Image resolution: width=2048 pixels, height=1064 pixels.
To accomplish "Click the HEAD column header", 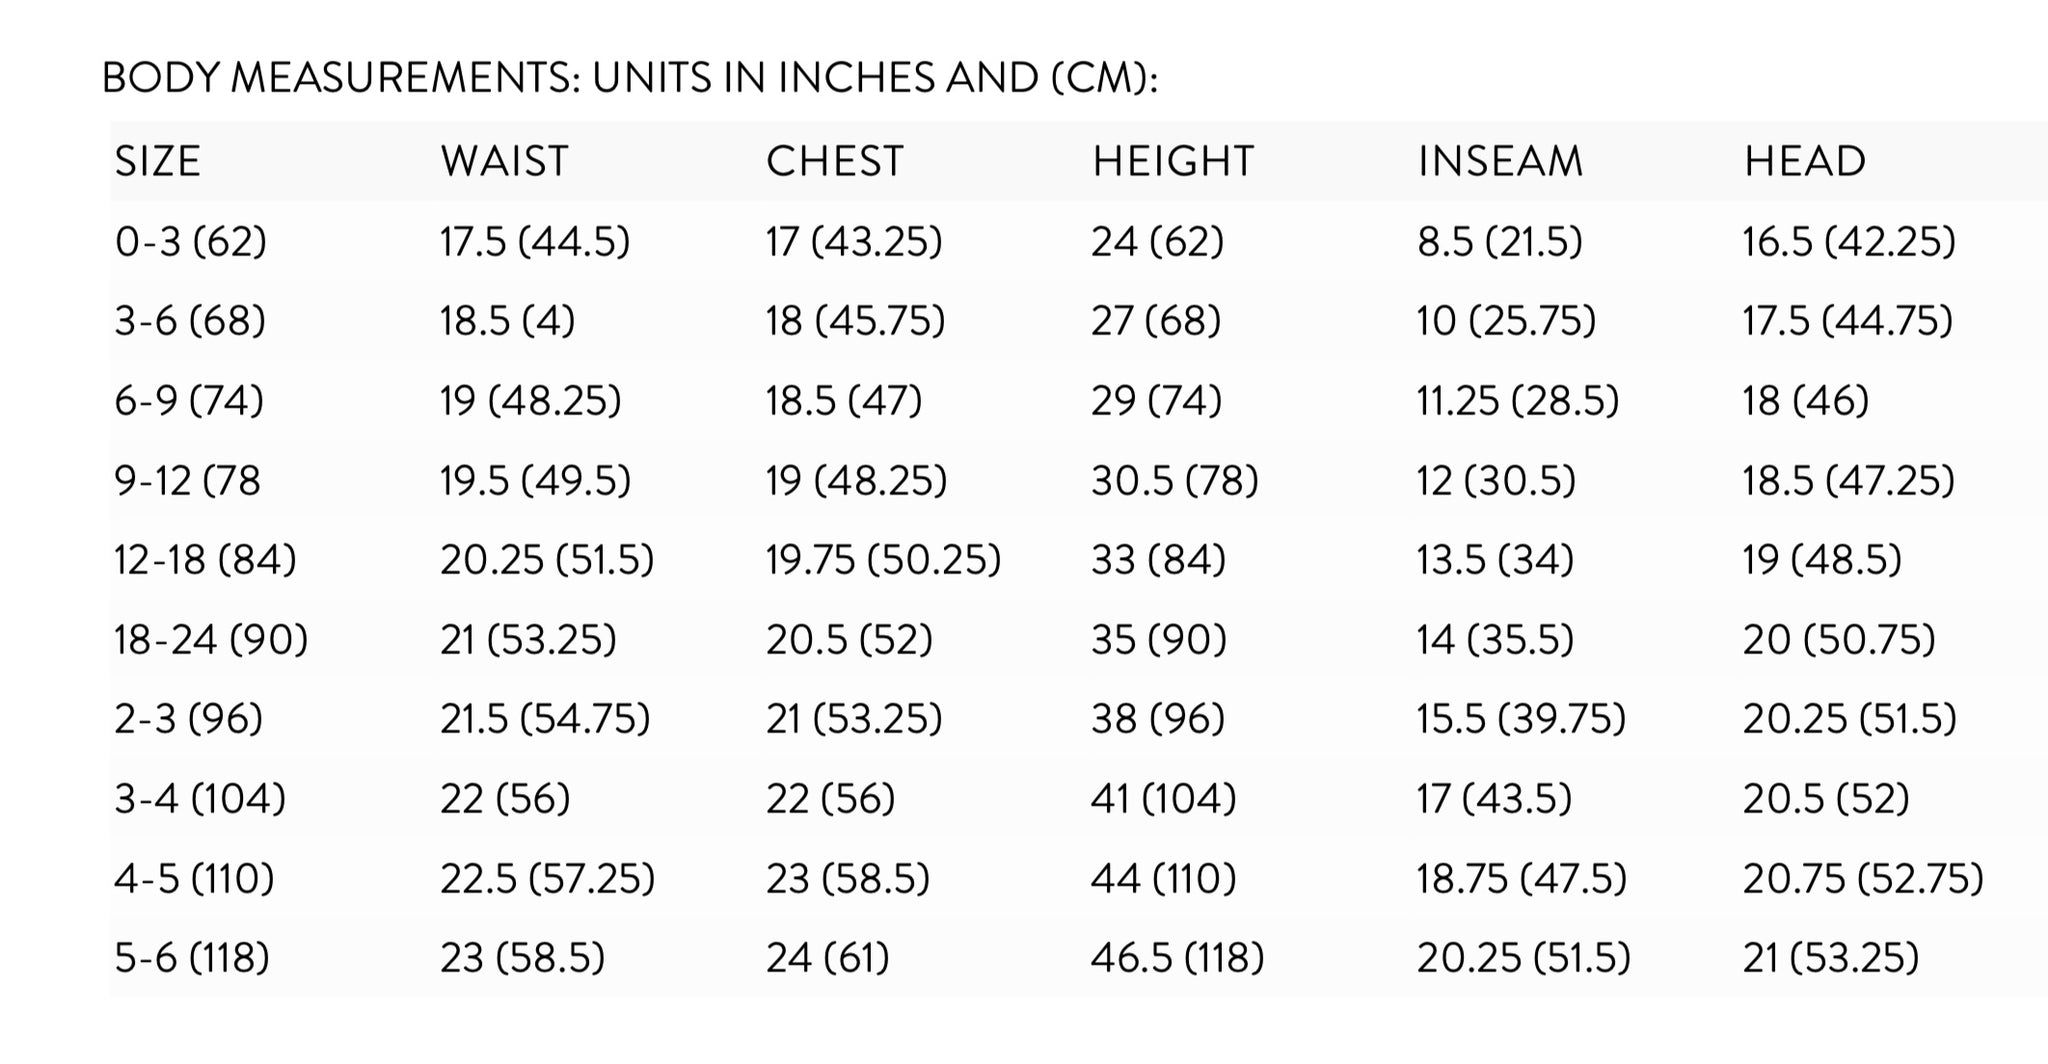I will (1805, 161).
